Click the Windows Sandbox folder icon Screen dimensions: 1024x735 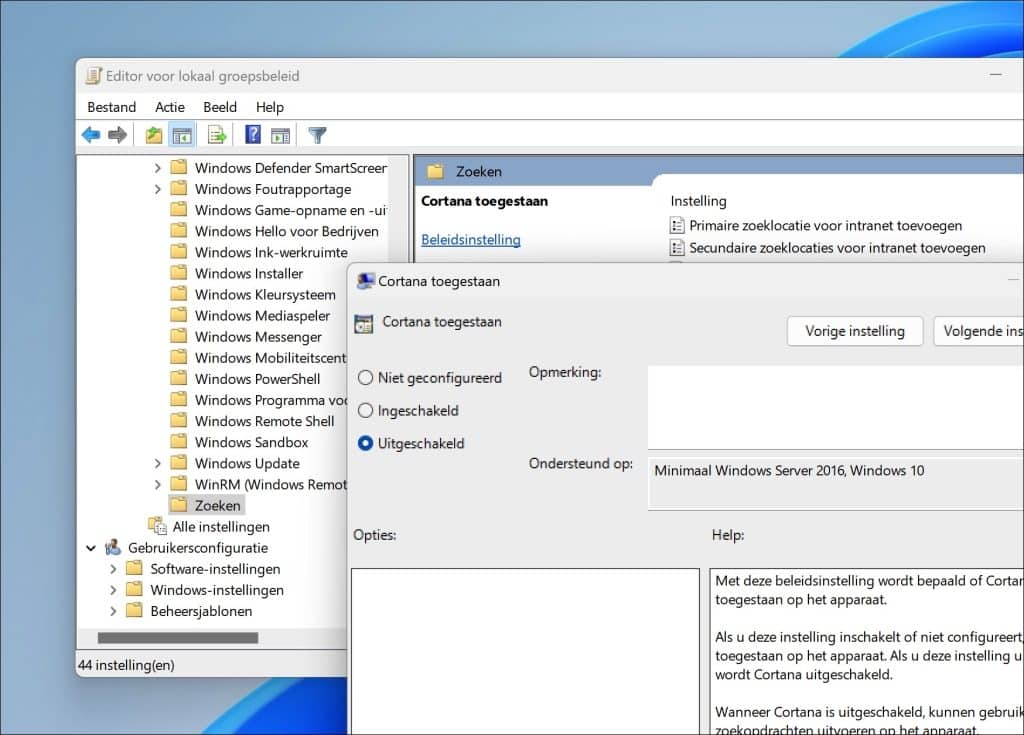[x=178, y=442]
